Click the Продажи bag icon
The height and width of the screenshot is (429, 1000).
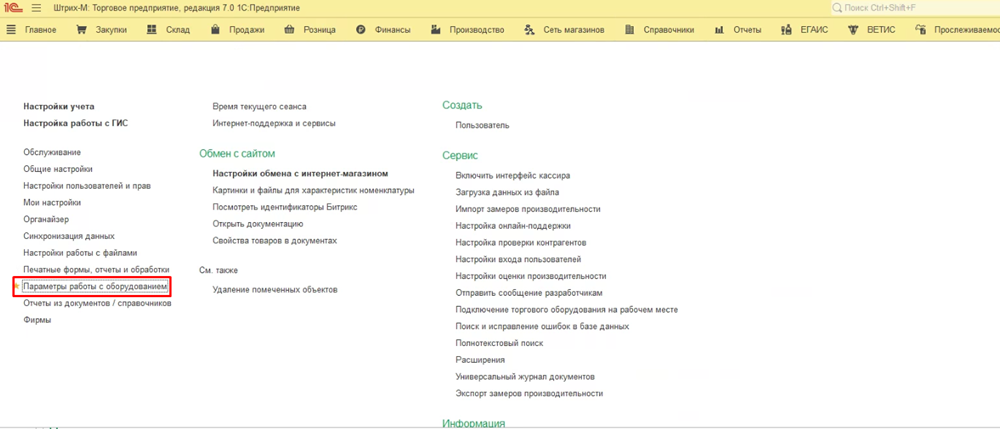(x=216, y=30)
